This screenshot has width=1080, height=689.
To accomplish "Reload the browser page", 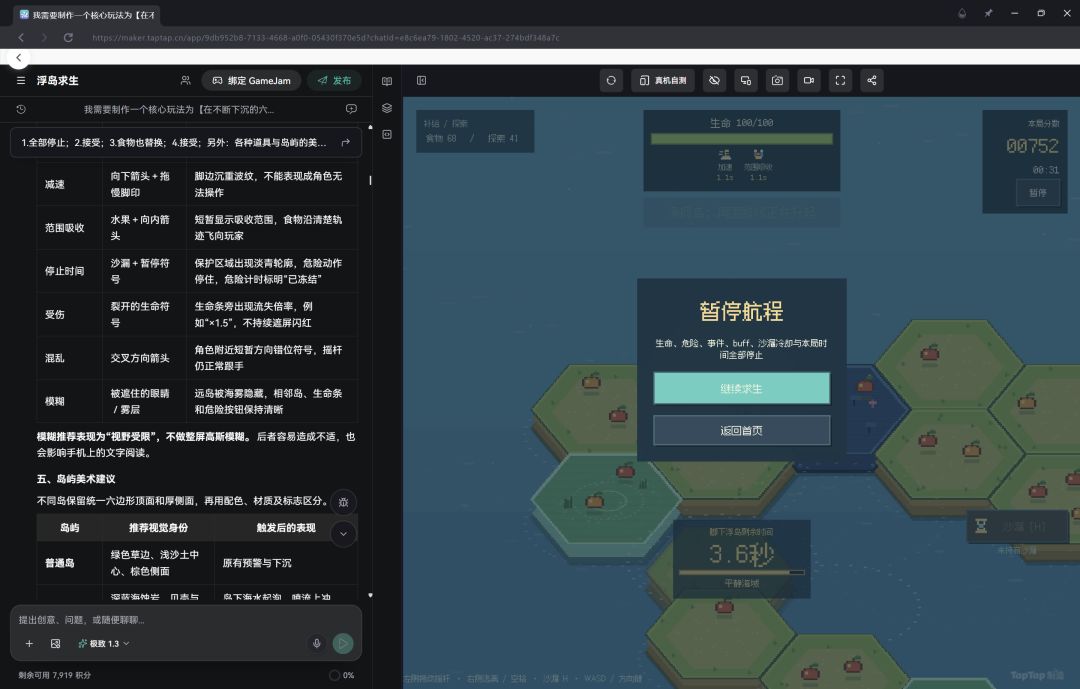I will (x=68, y=37).
